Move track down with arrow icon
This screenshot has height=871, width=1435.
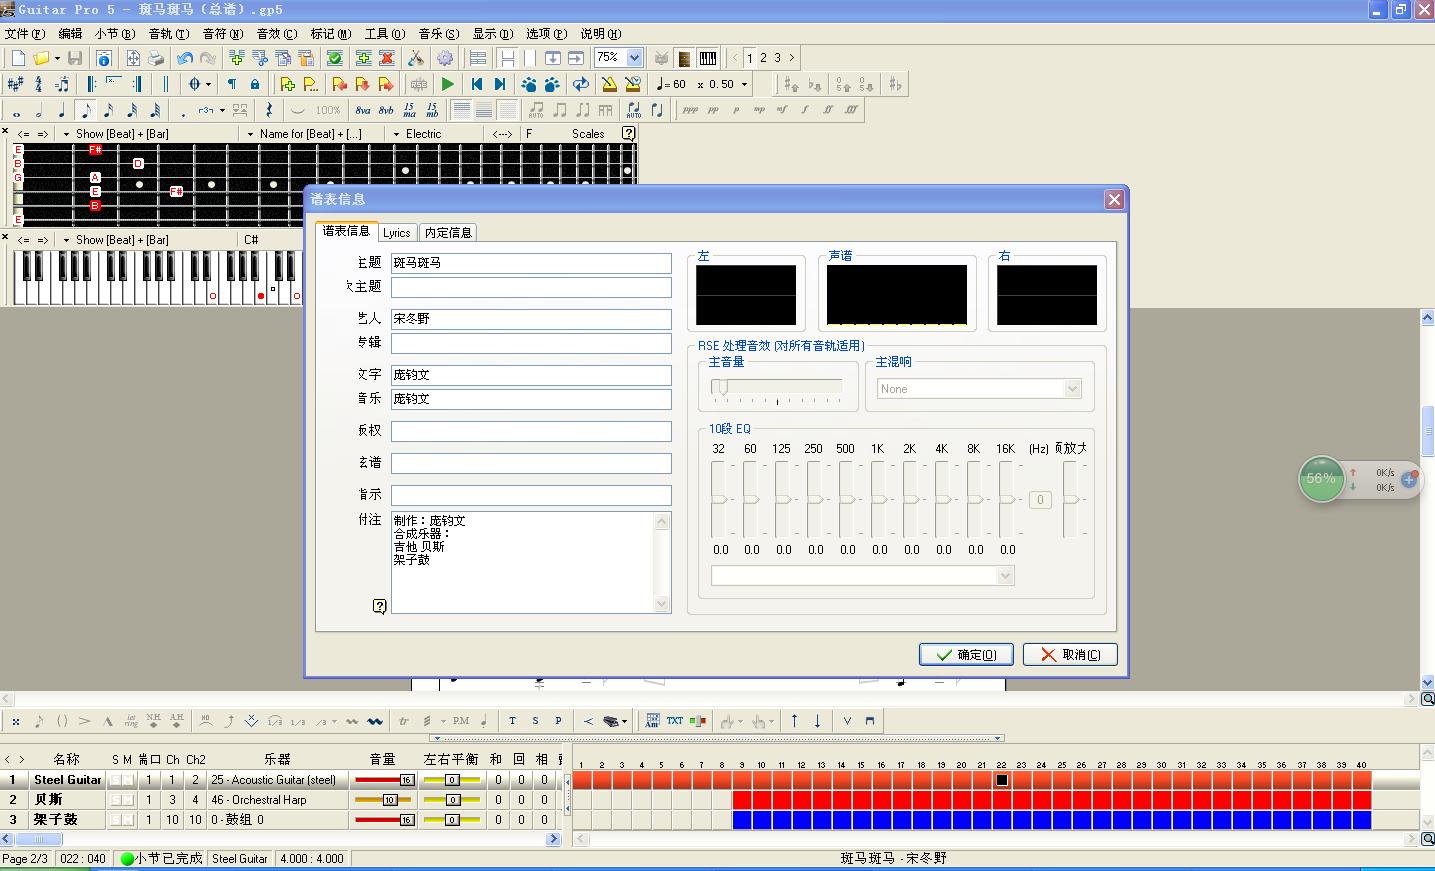click(817, 721)
